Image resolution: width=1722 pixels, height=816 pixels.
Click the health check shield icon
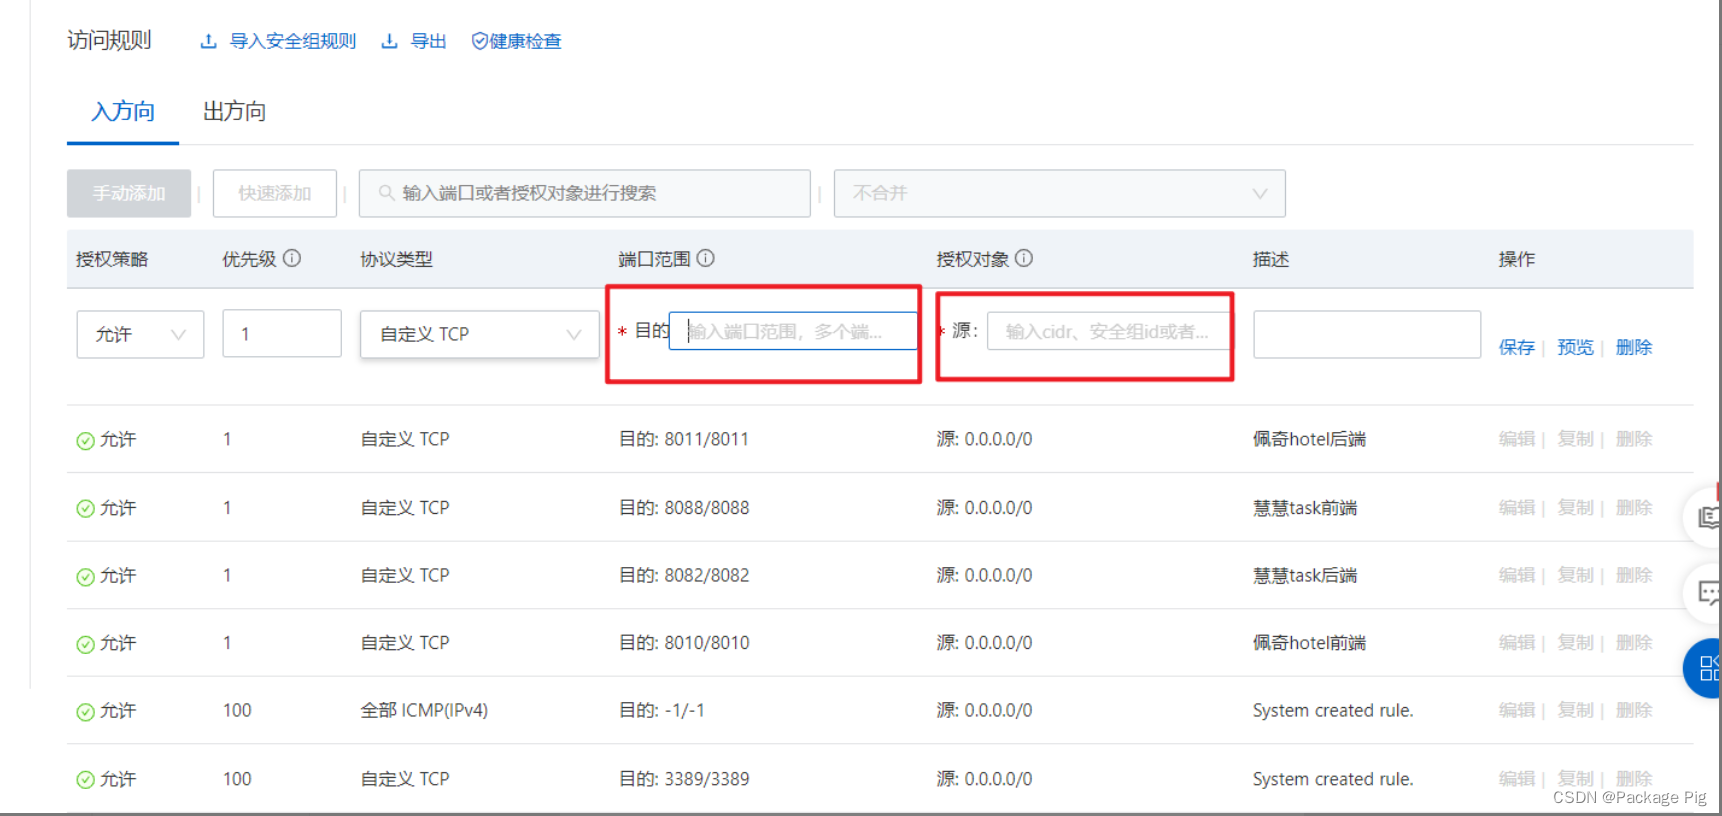point(479,41)
